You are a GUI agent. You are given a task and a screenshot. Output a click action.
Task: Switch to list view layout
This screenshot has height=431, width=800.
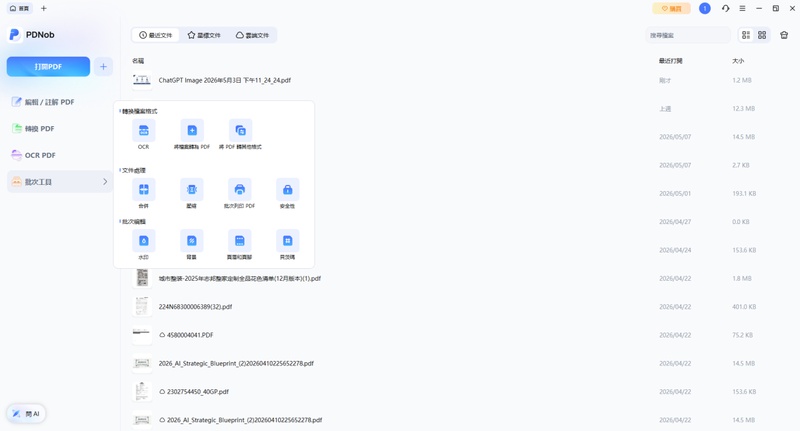tap(746, 35)
